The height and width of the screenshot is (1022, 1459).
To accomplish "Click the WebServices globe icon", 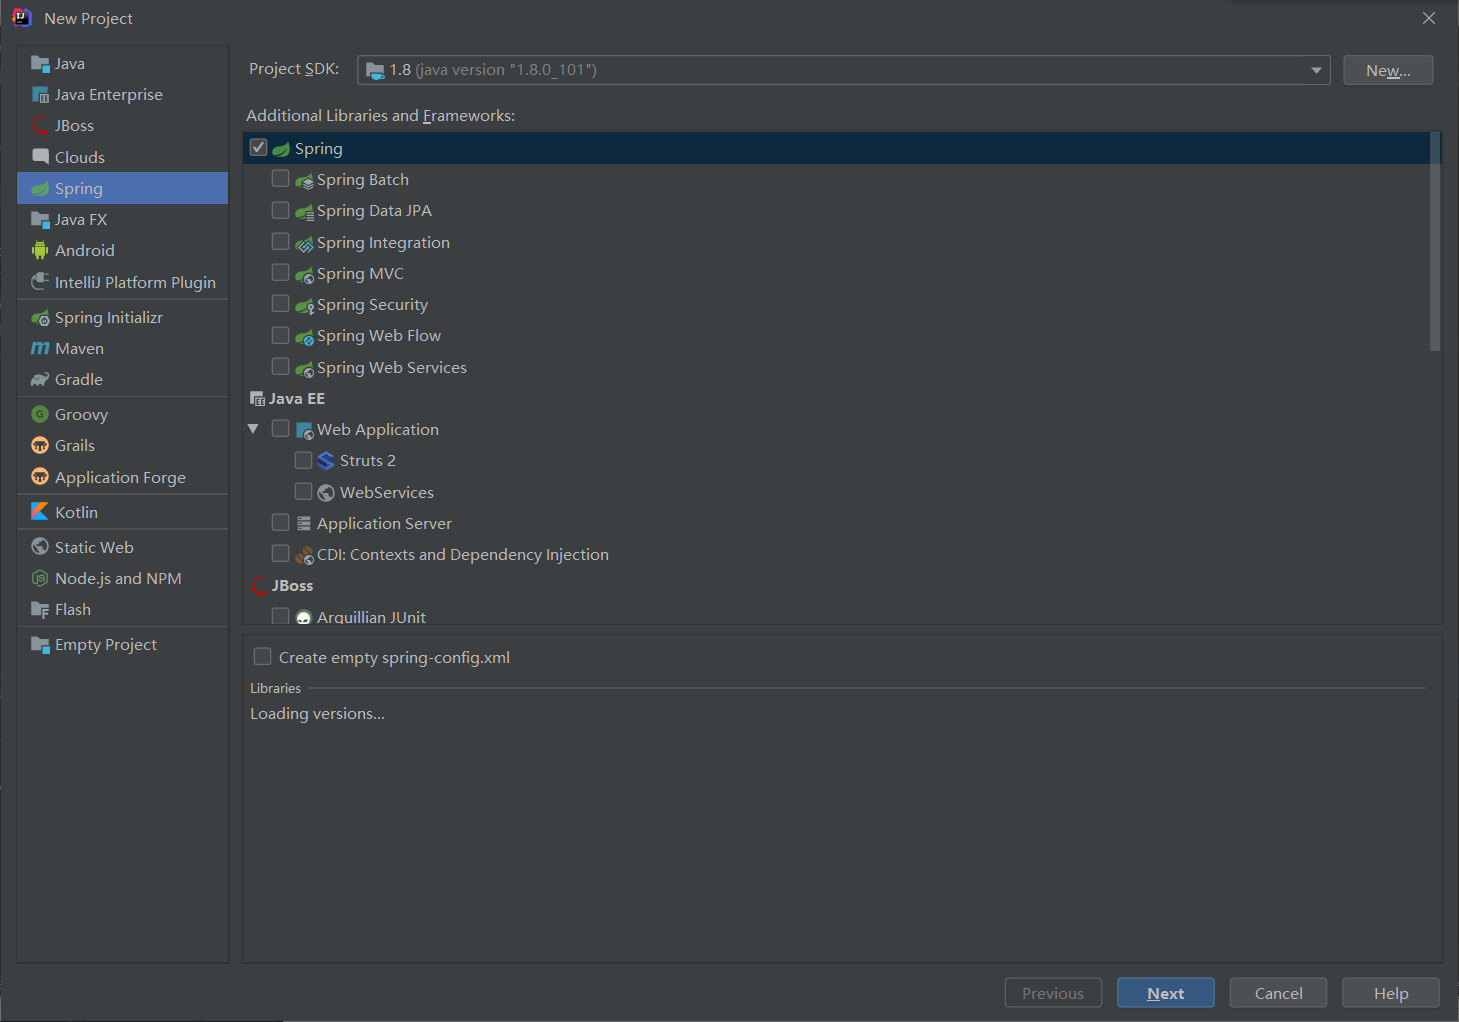I will pos(326,493).
